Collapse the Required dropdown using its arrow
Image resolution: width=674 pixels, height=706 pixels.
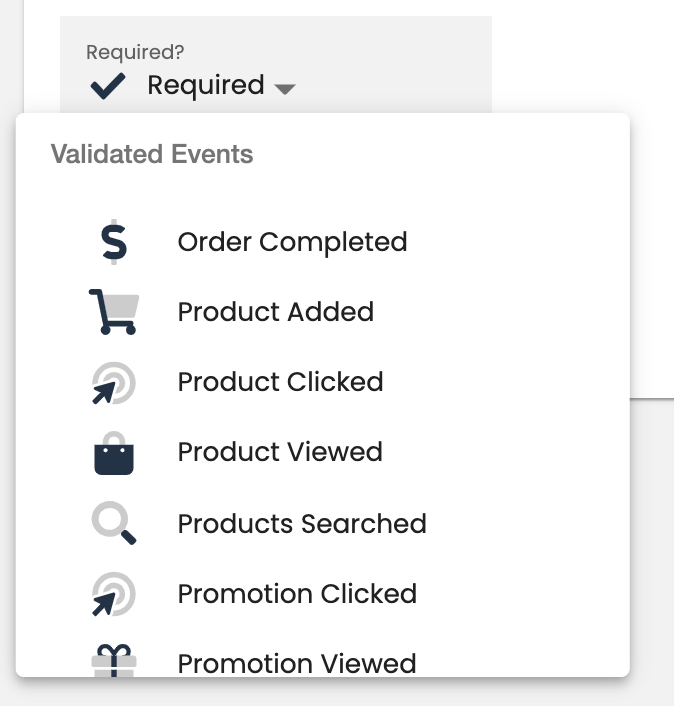(285, 88)
